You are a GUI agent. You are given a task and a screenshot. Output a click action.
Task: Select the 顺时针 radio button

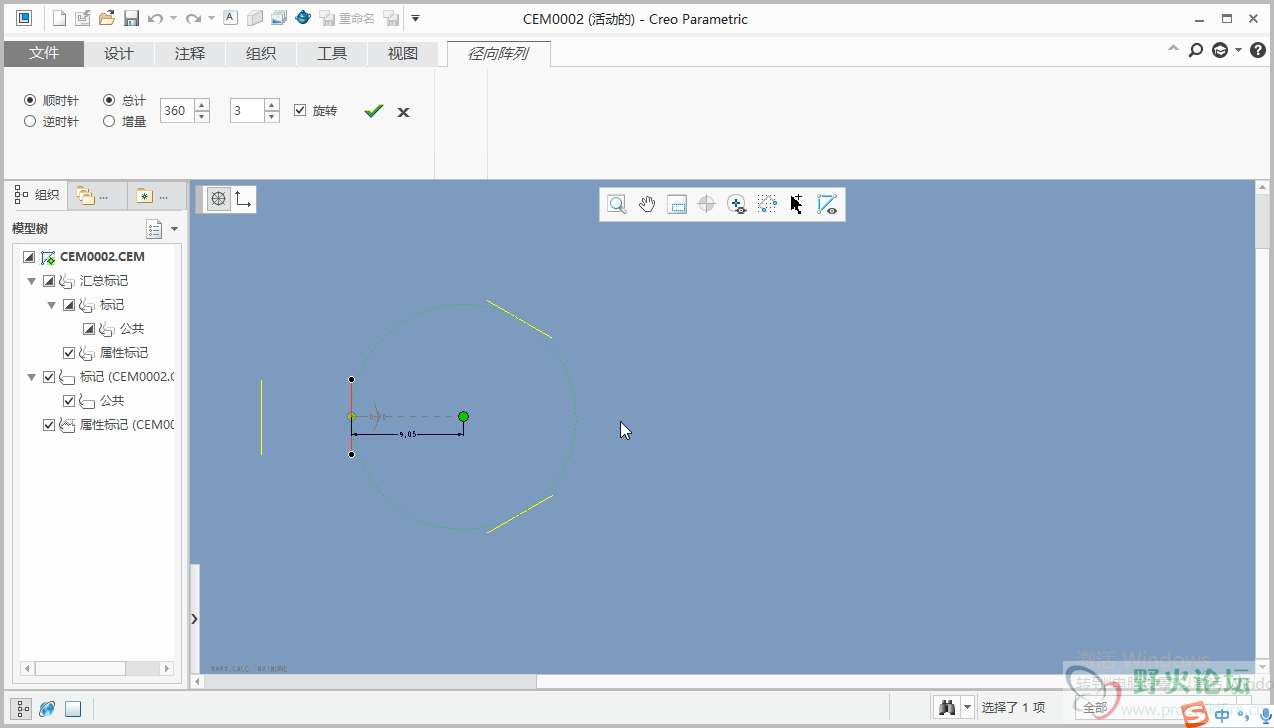pos(30,101)
